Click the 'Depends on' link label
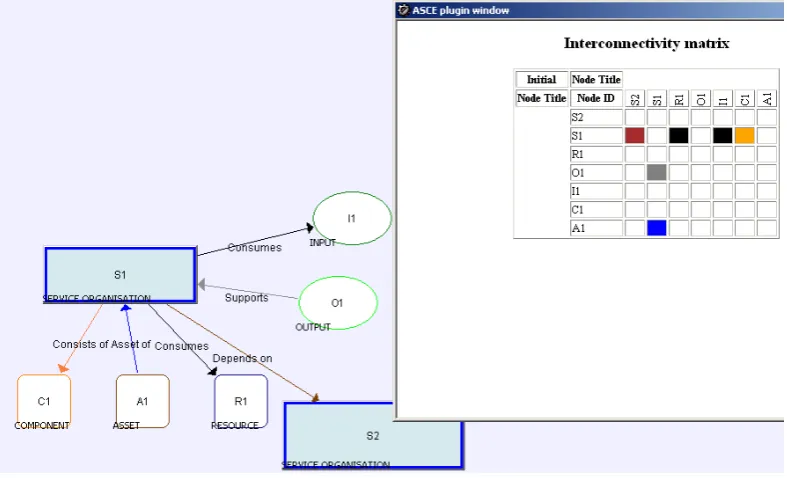 242,358
